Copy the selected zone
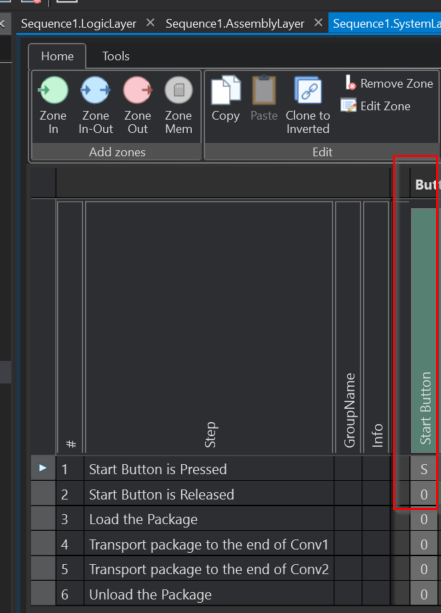 [x=226, y=99]
